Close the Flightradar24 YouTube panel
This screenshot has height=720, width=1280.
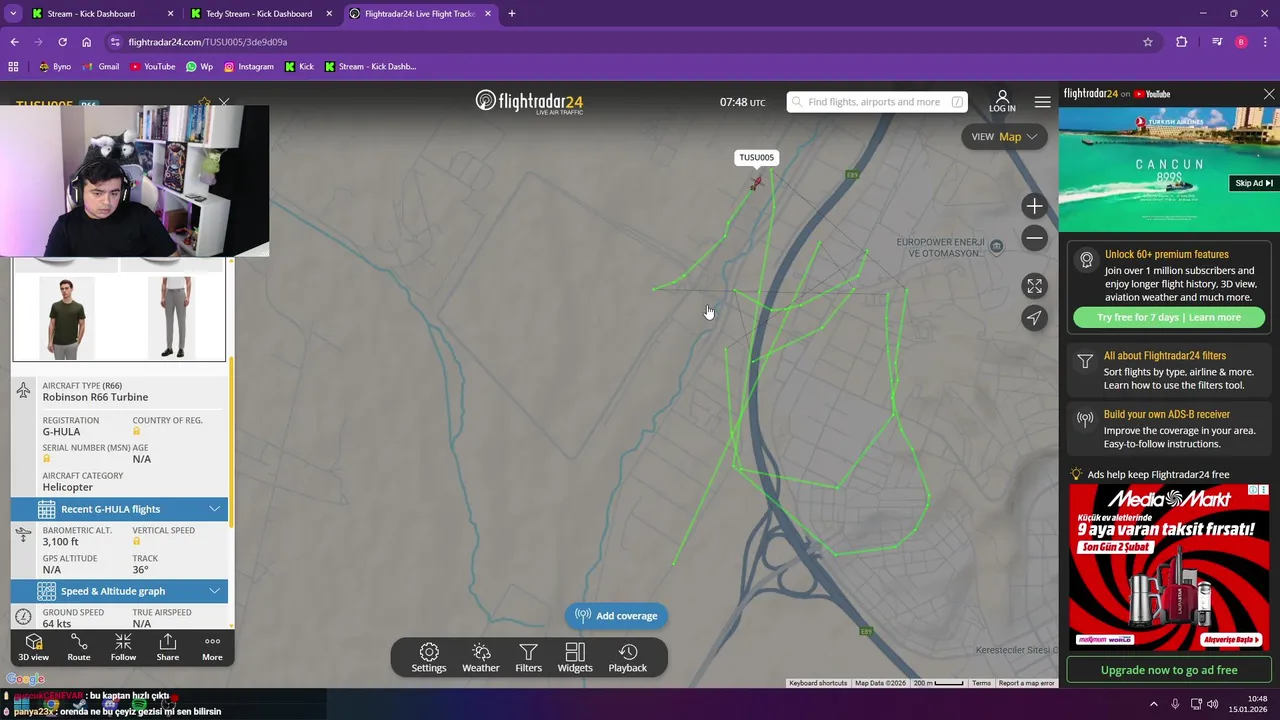click(x=1269, y=94)
